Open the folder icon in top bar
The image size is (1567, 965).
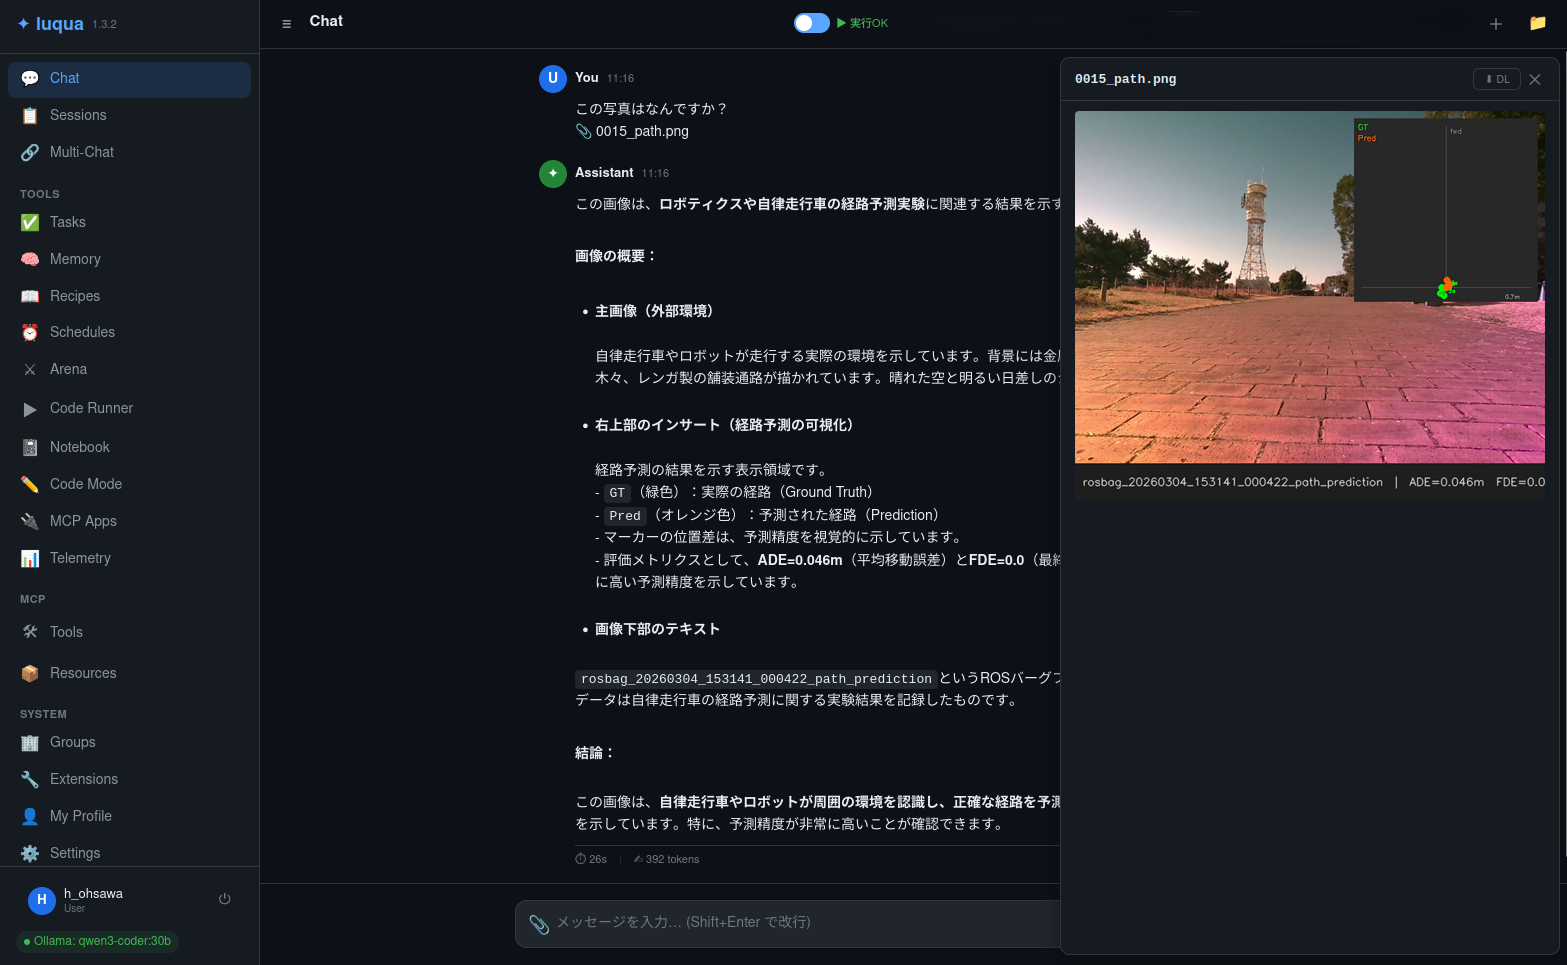pos(1537,23)
